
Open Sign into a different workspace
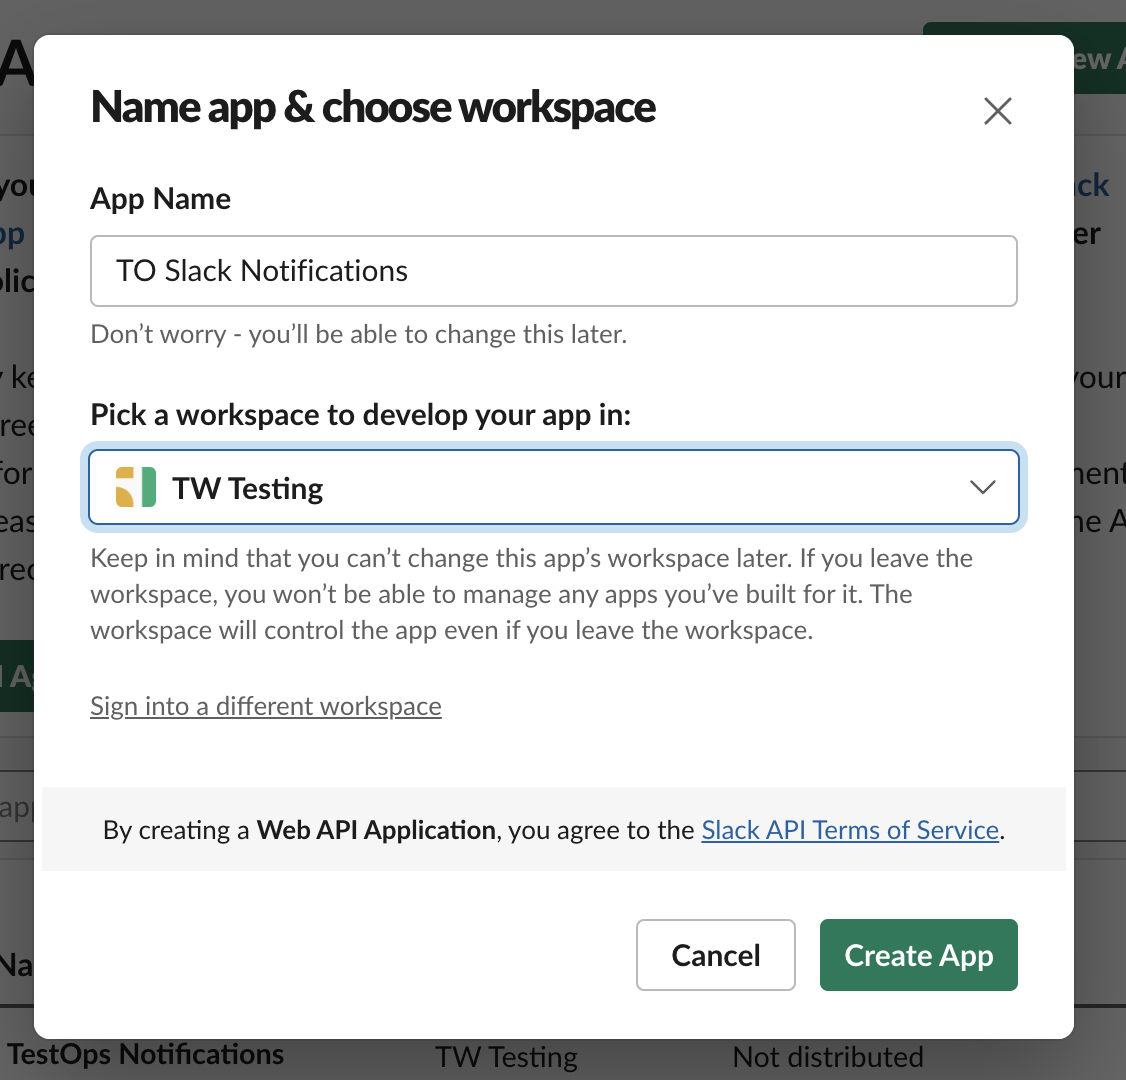tap(265, 706)
